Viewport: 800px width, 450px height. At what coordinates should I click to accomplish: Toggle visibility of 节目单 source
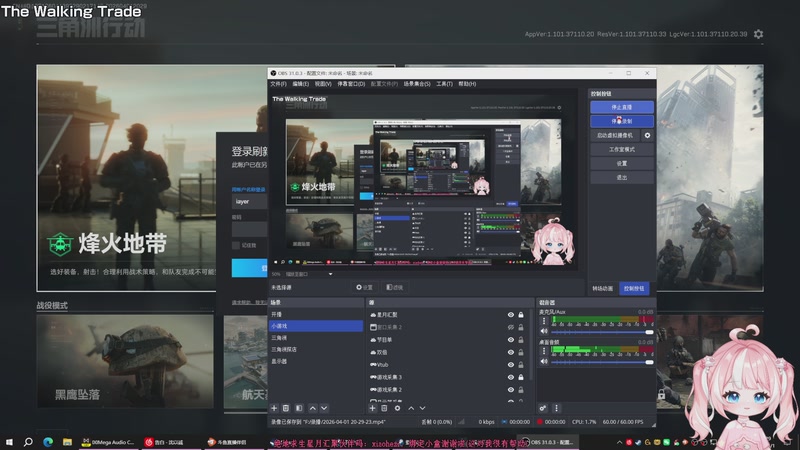pos(511,340)
